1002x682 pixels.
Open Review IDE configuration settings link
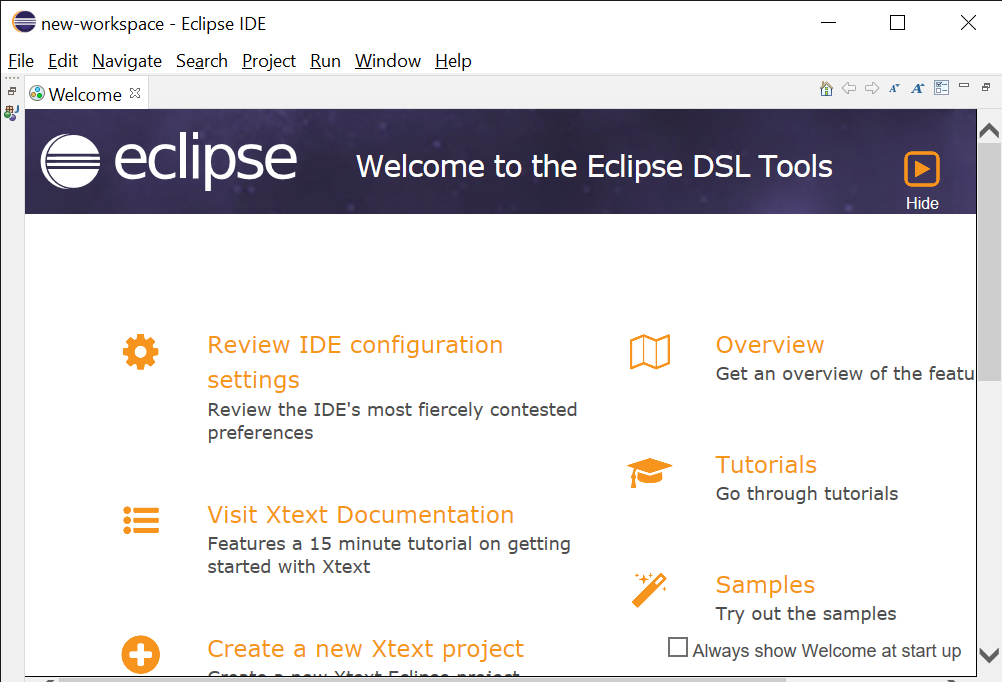(355, 362)
